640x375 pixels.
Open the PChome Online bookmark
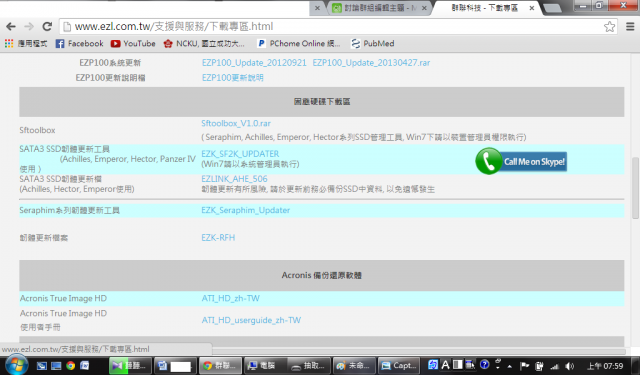[299, 43]
